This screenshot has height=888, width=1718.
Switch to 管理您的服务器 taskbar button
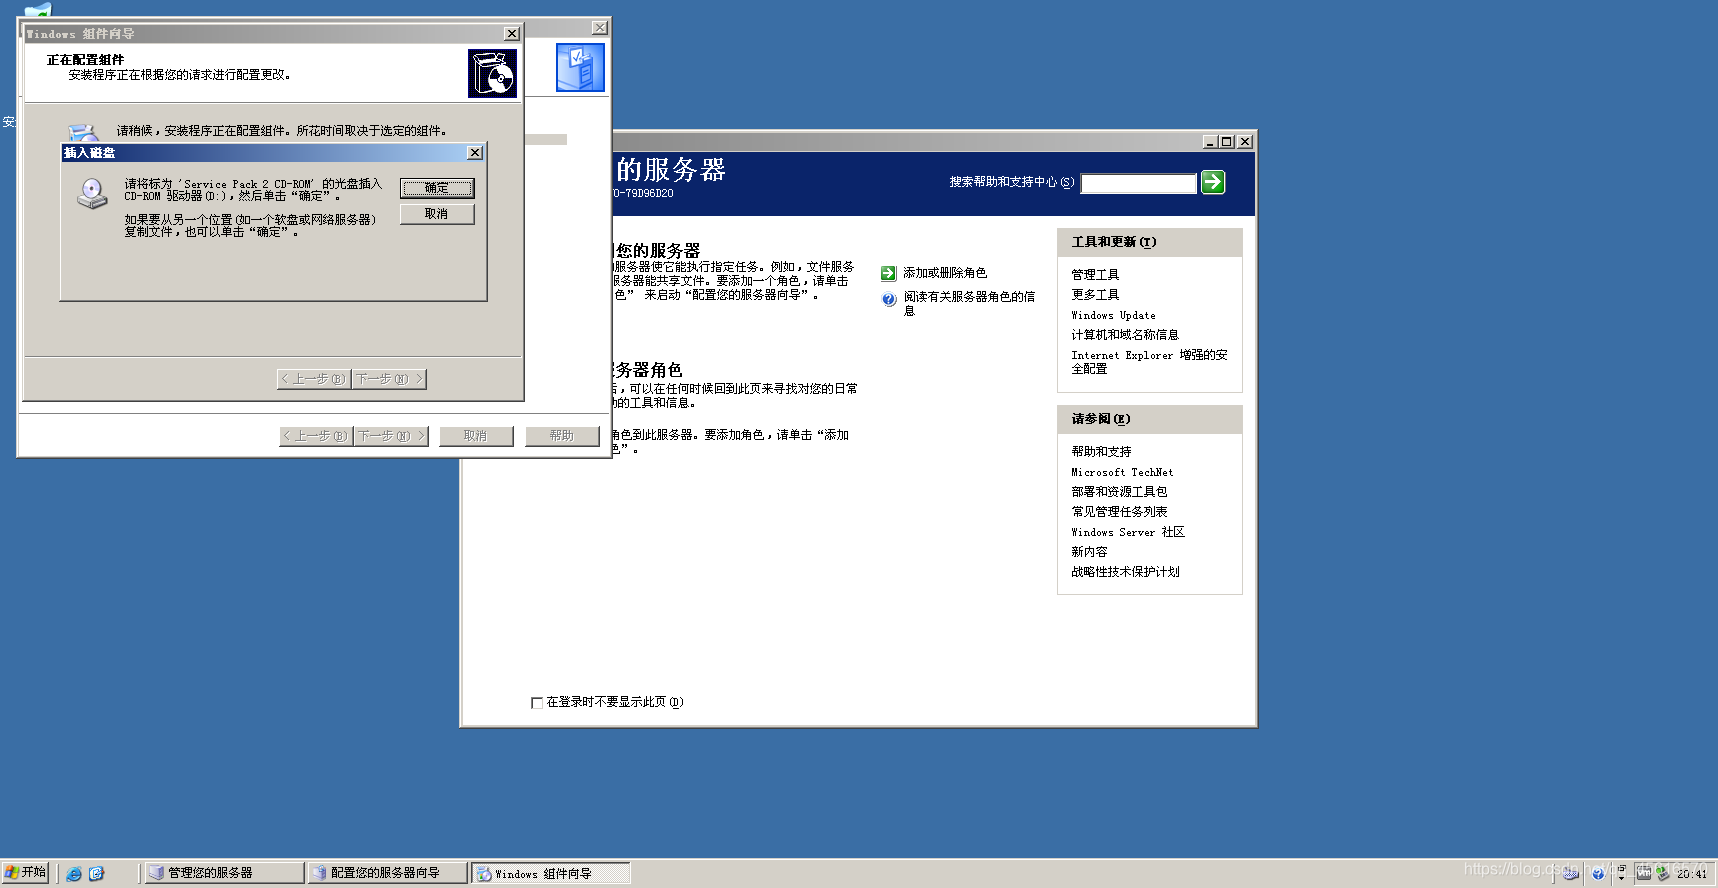point(225,873)
